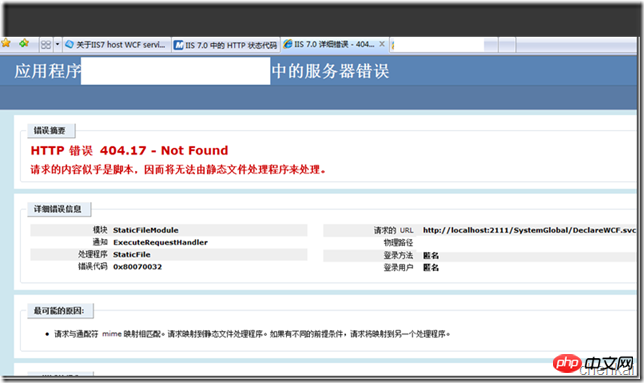This screenshot has height=383, width=644.
Task: Click the HTTP 错误 404.17 - Not Found heading
Action: (129, 151)
